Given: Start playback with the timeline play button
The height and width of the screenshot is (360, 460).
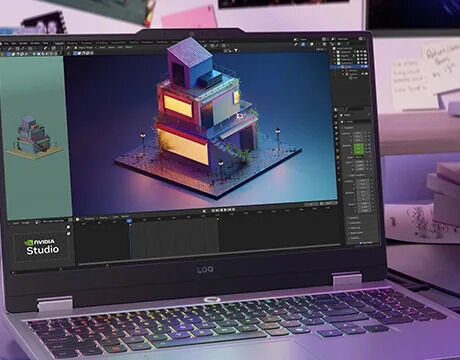Looking at the screenshot, I should pos(225,210).
